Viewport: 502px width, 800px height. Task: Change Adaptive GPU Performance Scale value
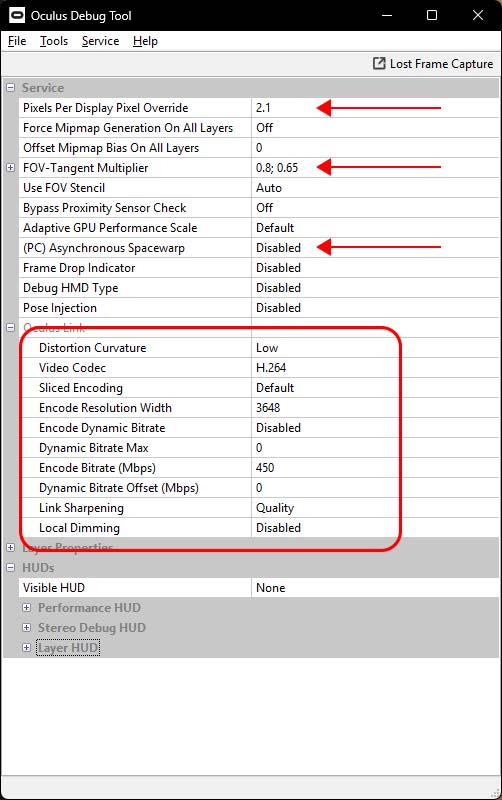(375, 228)
